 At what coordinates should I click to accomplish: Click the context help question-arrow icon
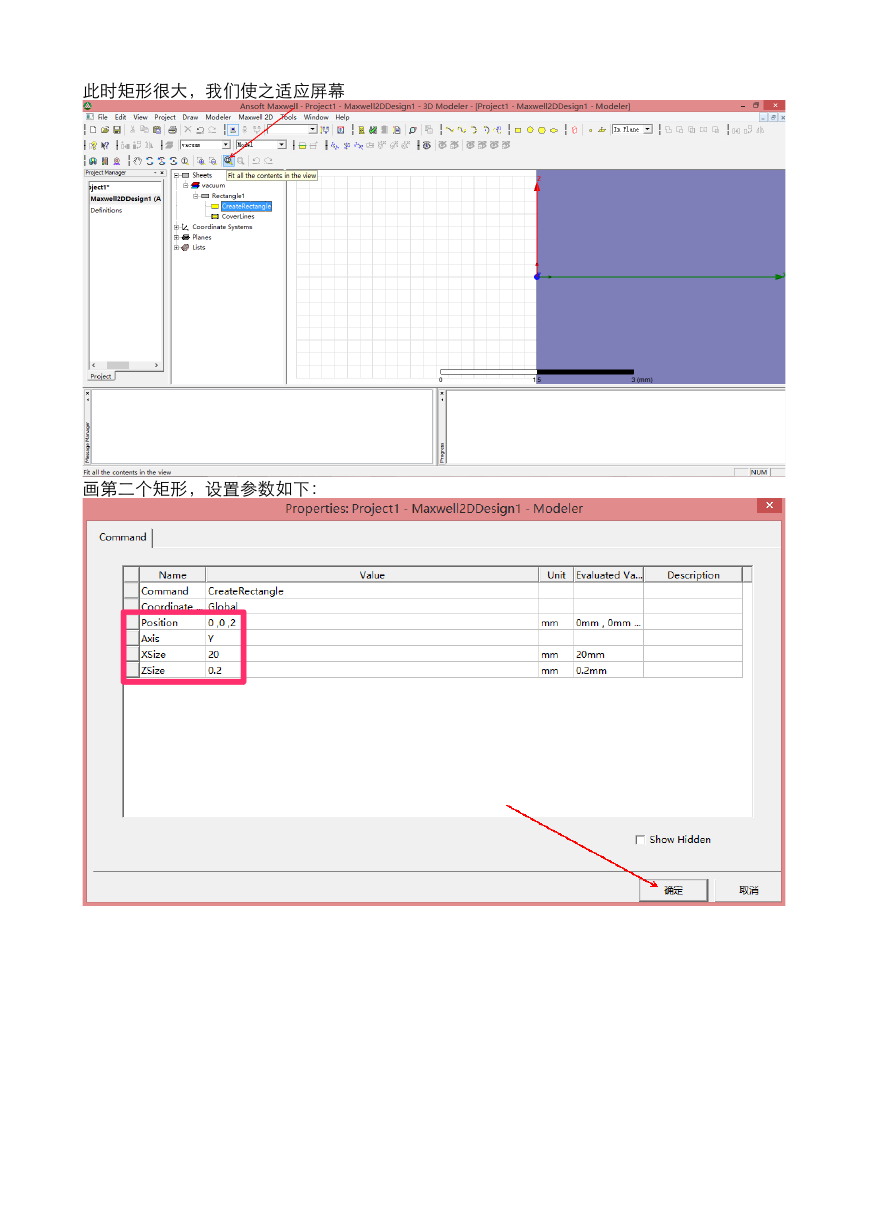click(105, 145)
